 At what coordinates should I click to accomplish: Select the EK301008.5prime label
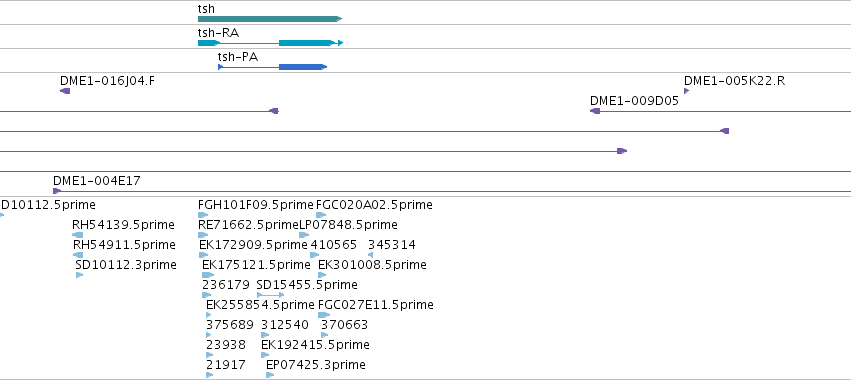click(x=372, y=265)
